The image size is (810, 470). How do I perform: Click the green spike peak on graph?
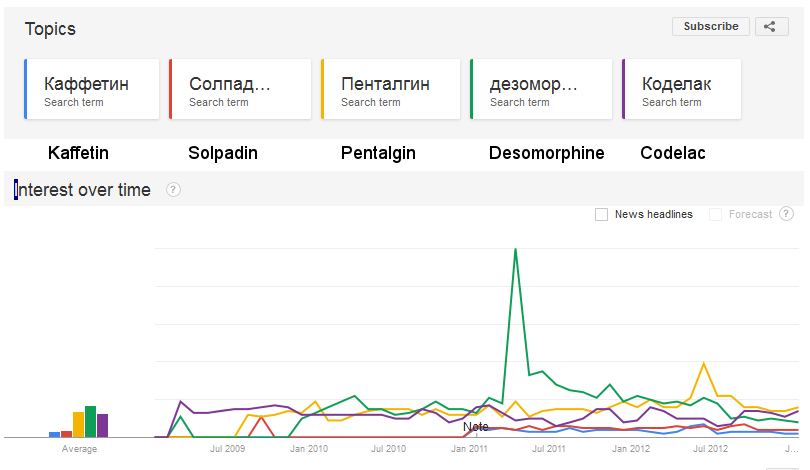(x=515, y=249)
